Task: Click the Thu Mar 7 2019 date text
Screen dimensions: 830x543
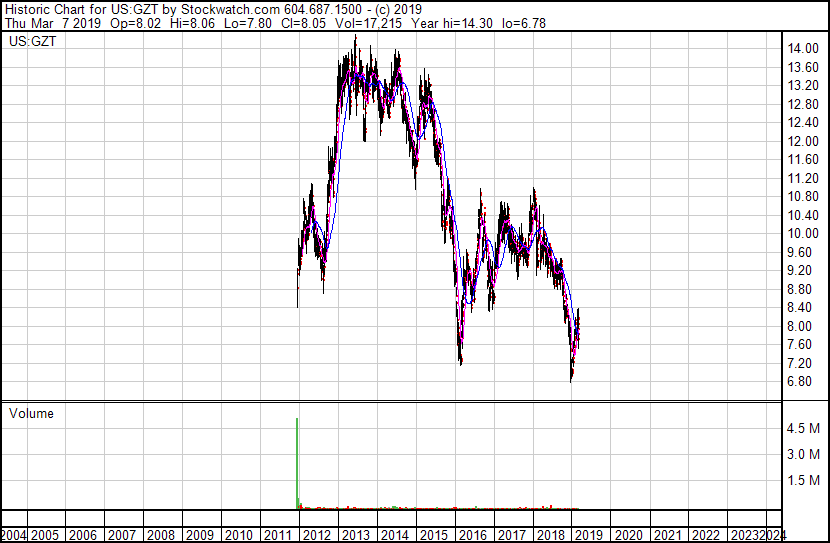Action: click(53, 23)
